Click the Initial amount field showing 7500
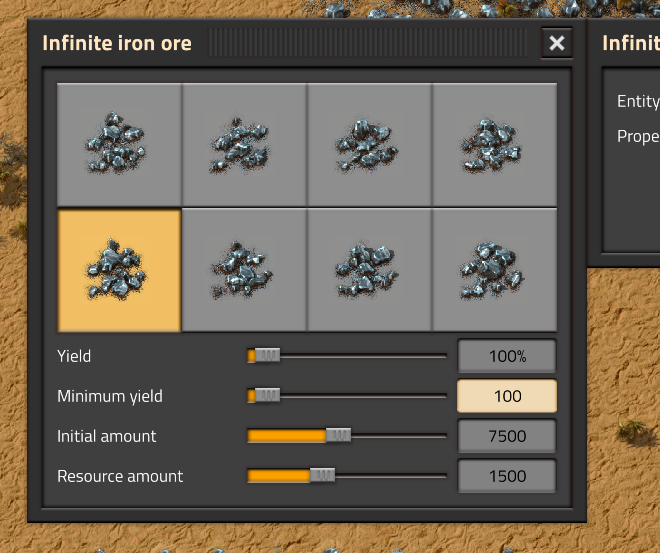Image resolution: width=660 pixels, height=553 pixels. pos(507,436)
